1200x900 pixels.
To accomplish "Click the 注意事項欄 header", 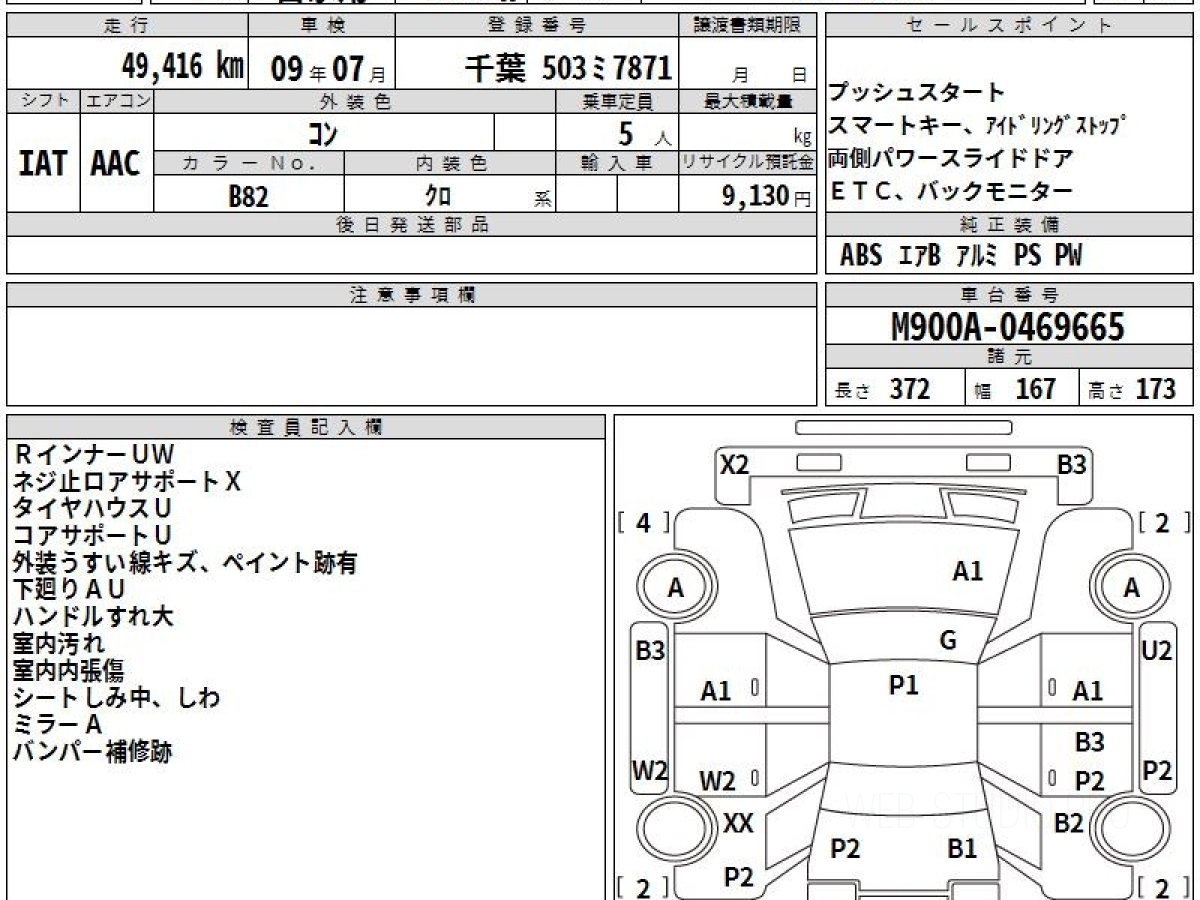I will (x=412, y=295).
